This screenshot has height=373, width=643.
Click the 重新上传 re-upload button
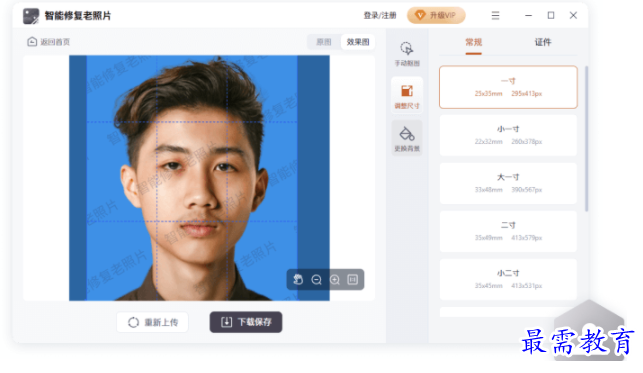[x=153, y=322]
